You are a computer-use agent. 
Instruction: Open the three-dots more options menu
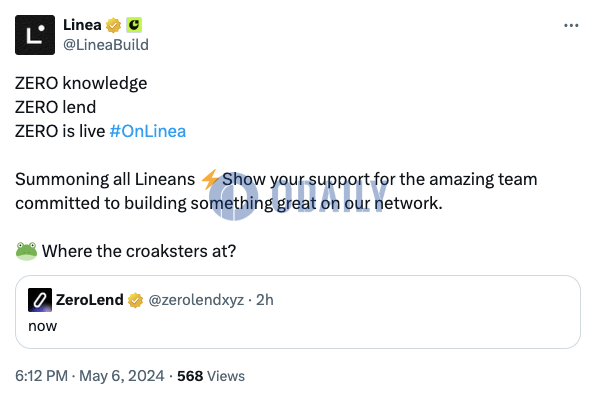(x=571, y=26)
